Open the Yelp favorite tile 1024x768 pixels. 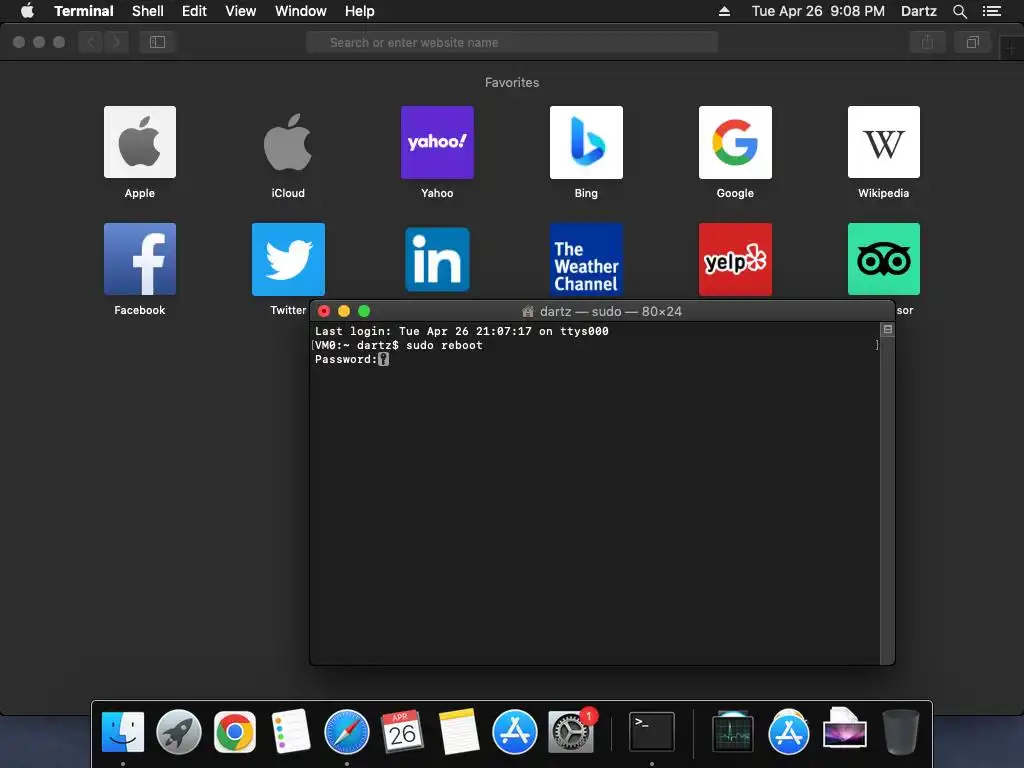[735, 259]
